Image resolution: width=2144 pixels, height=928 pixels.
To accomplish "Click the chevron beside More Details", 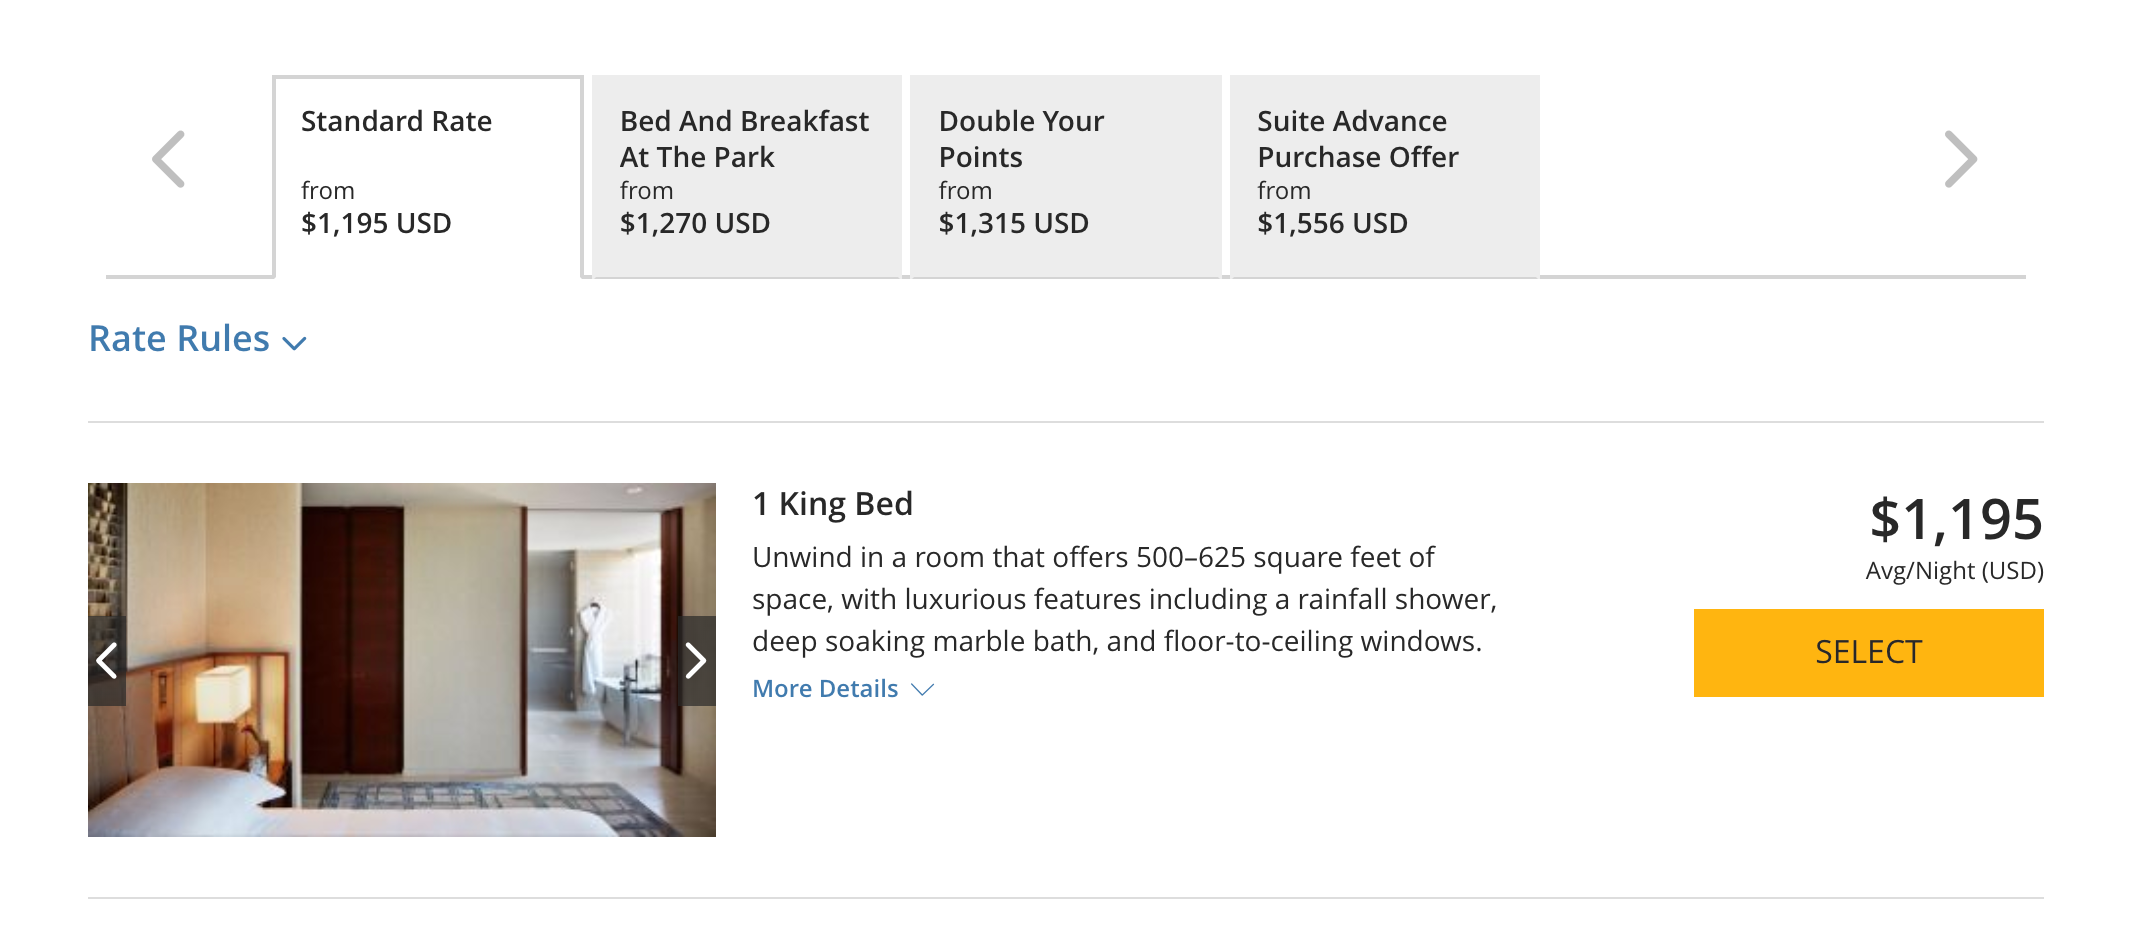I will click(923, 689).
